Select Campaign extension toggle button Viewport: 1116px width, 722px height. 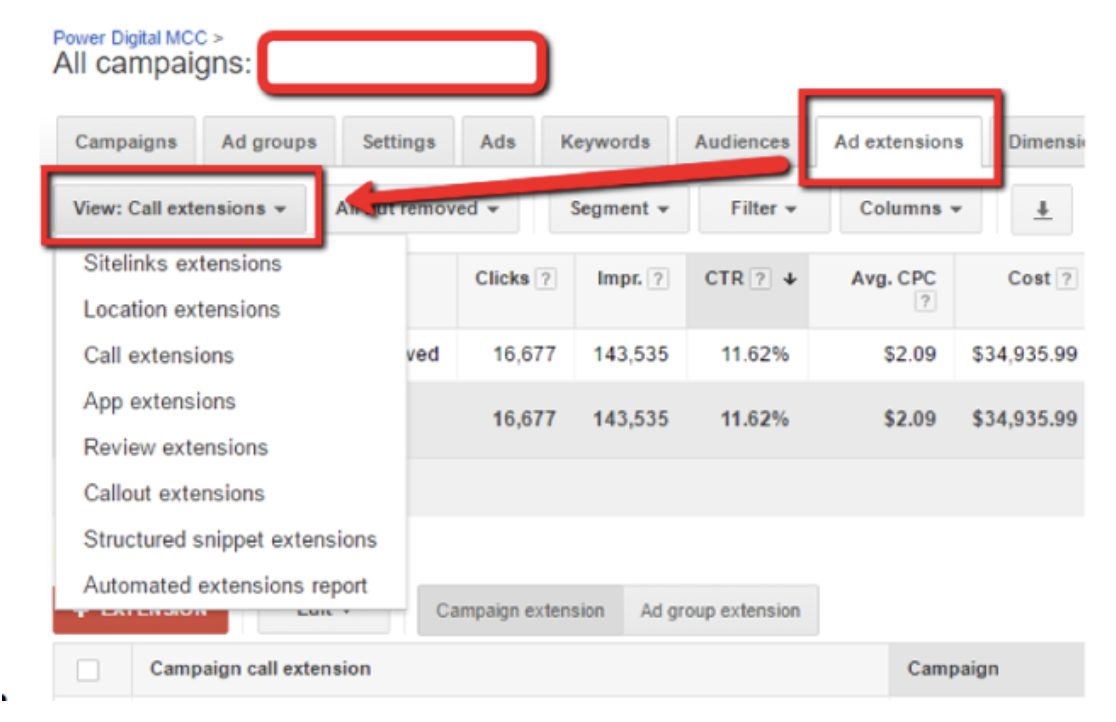[520, 611]
